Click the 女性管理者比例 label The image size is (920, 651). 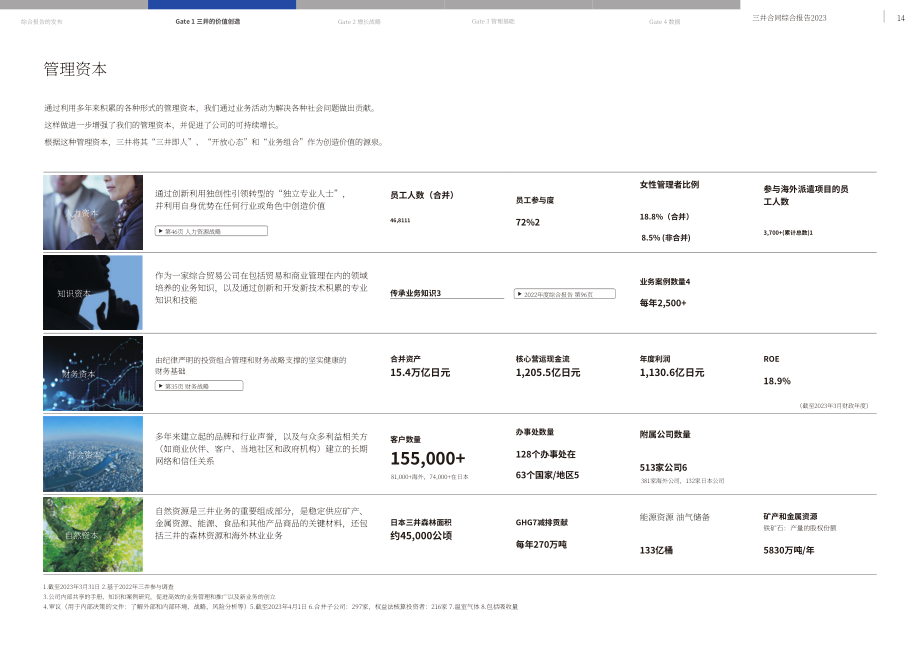(x=669, y=185)
